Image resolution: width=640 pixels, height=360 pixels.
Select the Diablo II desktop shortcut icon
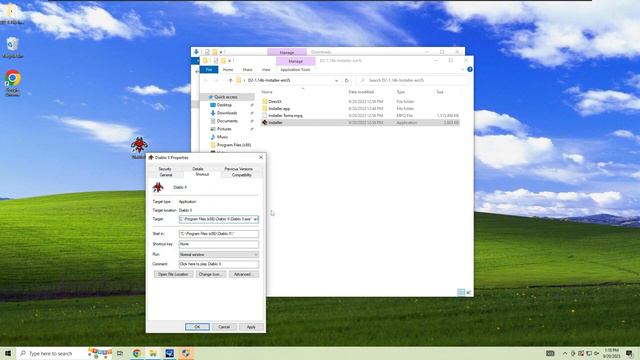click(x=139, y=147)
